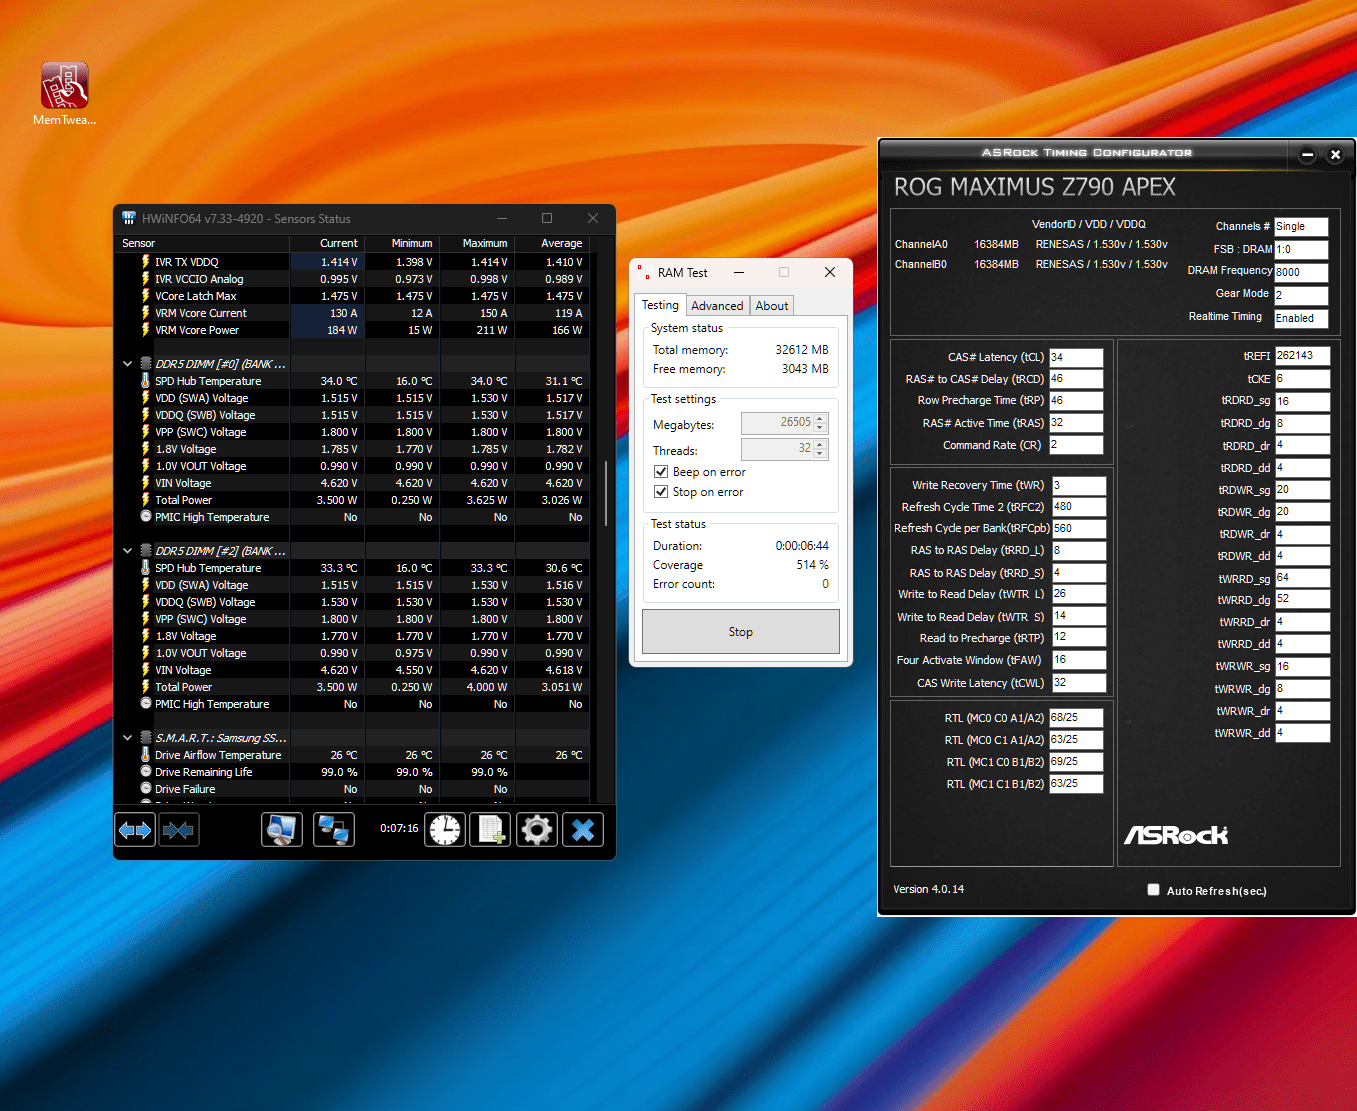Viewport: 1357px width, 1111px height.
Task: Click the Threads spinner up arrow
Action: 821,444
